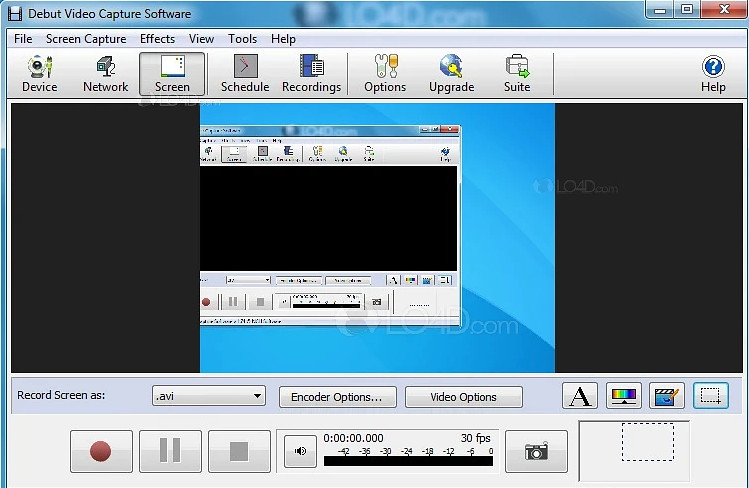This screenshot has height=488, width=749.
Task: Close the Debut Video Capture window
Action: [724, 10]
